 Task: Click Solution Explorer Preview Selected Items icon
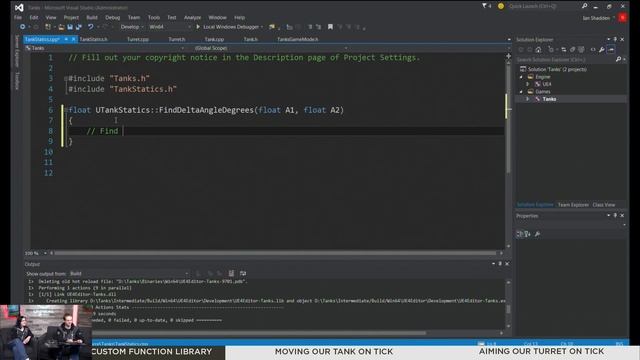pyautogui.click(x=611, y=49)
